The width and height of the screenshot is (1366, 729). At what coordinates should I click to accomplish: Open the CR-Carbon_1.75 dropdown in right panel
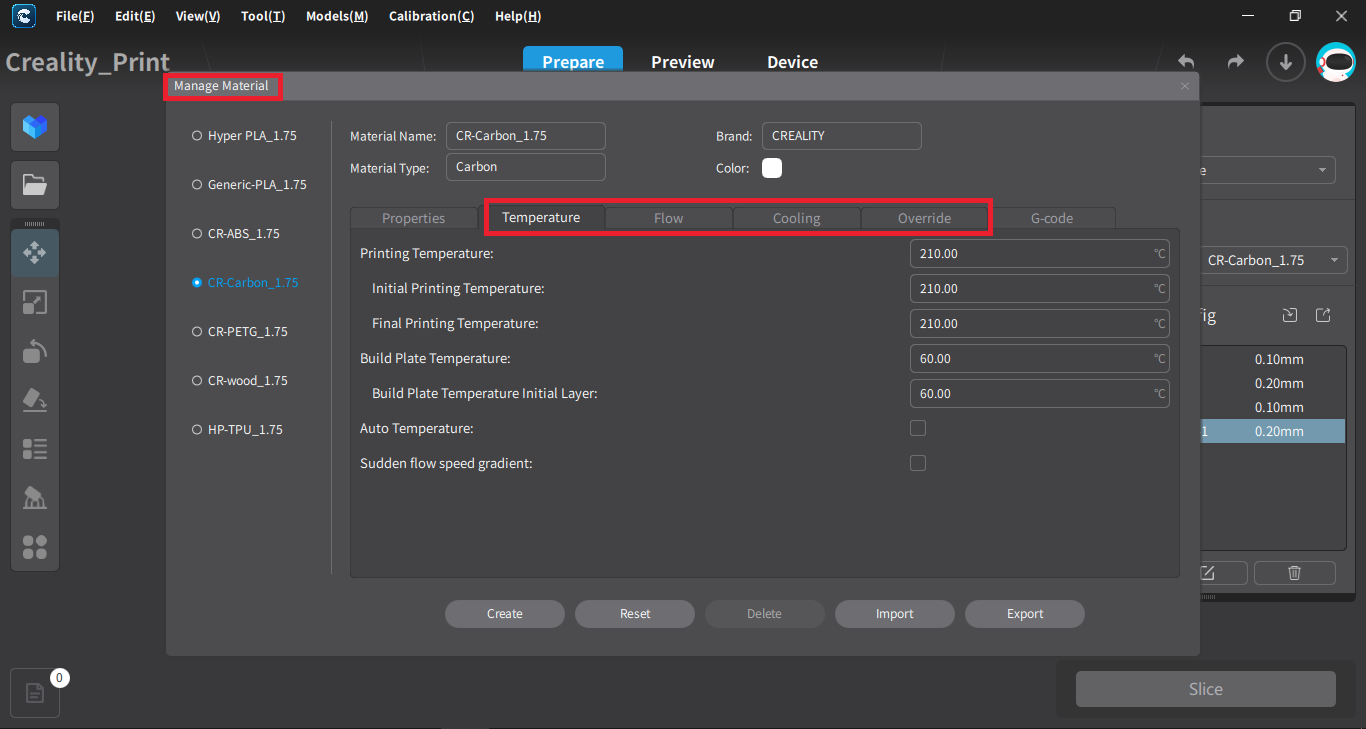1272,260
